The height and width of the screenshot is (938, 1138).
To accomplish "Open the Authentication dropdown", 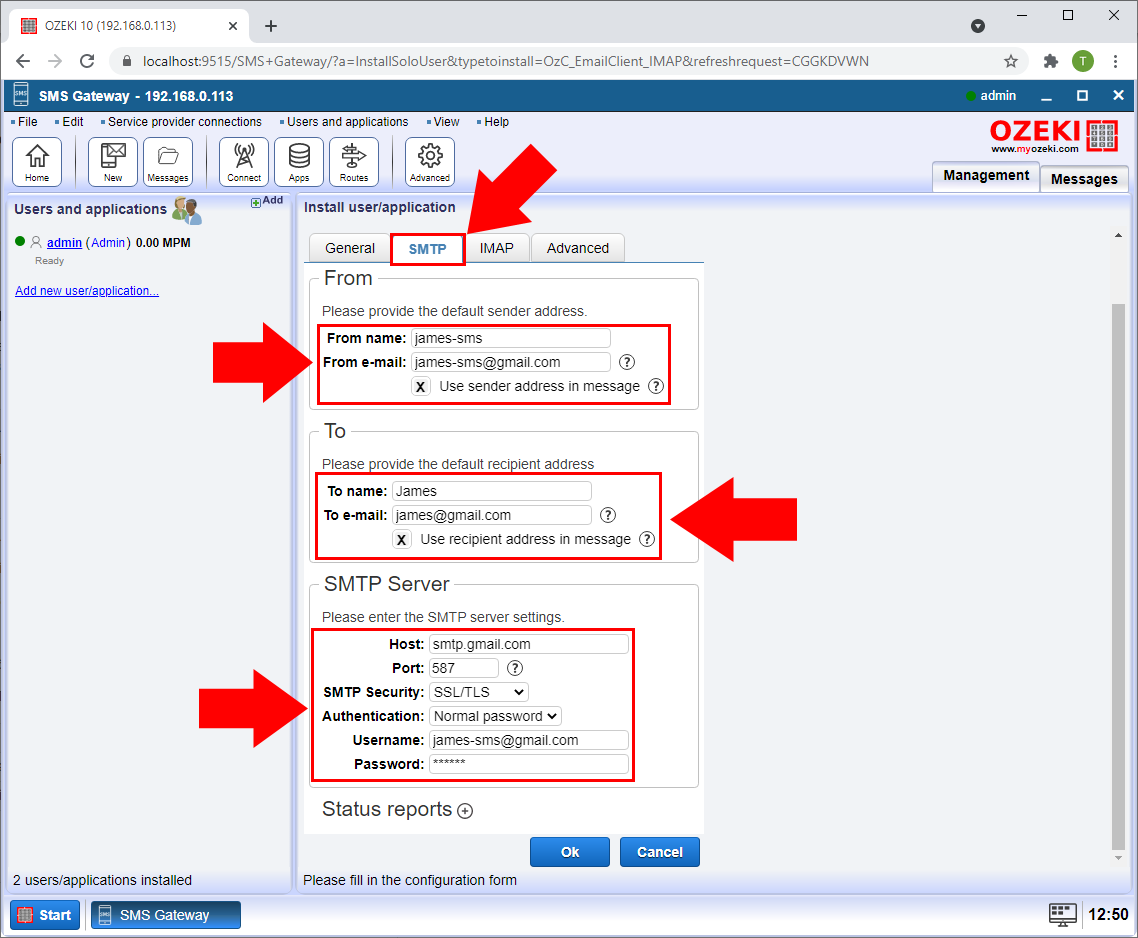I will tap(496, 716).
